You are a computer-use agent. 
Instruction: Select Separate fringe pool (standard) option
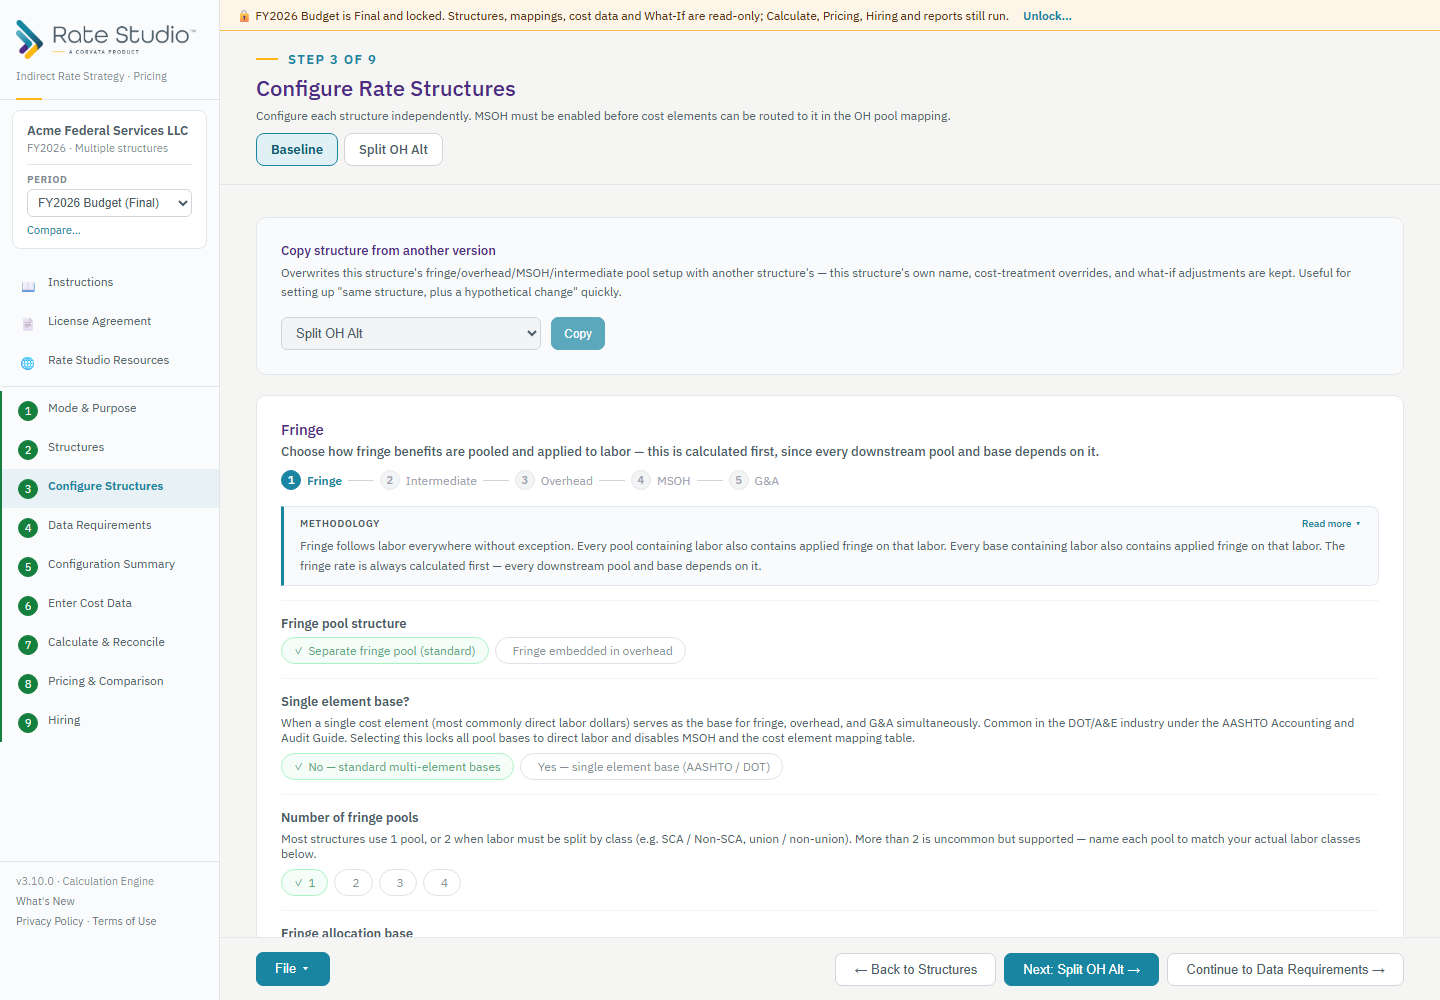(385, 651)
